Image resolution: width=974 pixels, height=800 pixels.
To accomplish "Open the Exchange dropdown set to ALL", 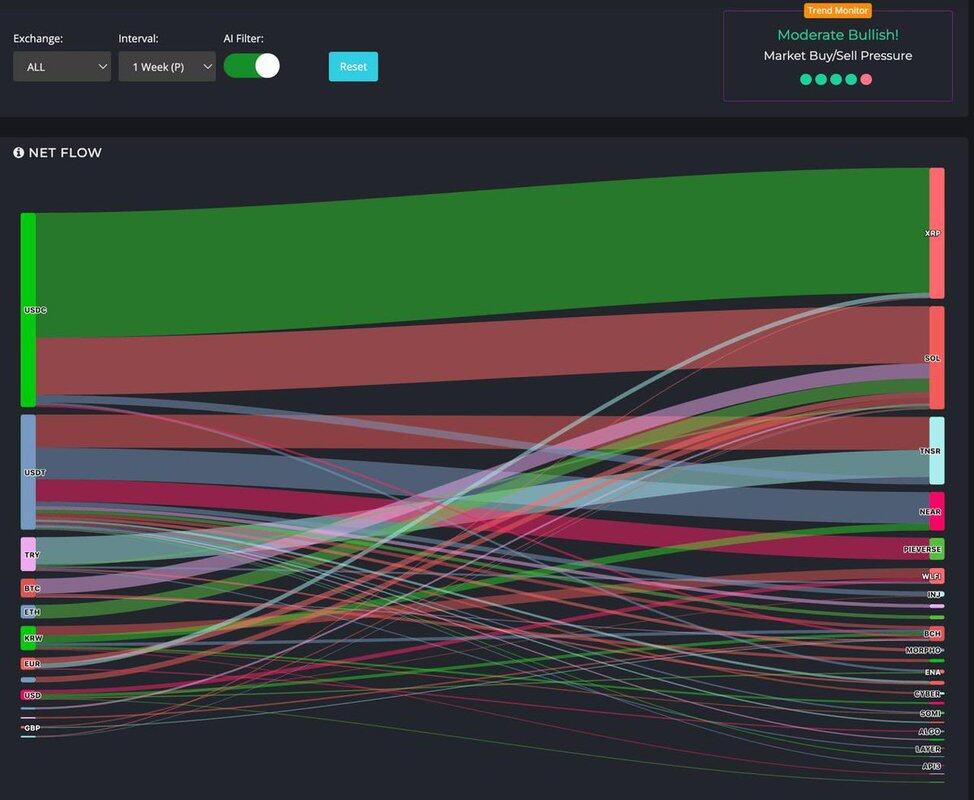I will pyautogui.click(x=62, y=67).
